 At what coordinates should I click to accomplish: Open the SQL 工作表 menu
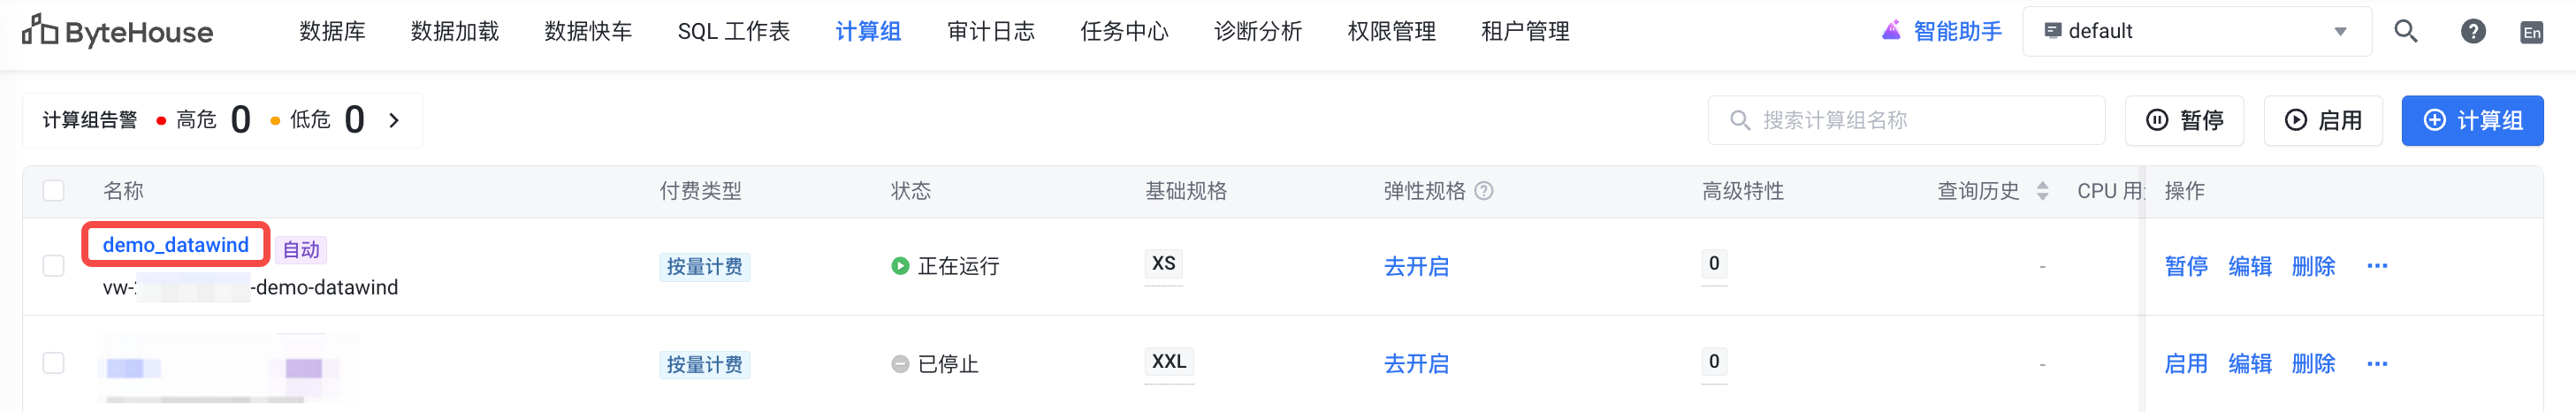click(x=733, y=32)
